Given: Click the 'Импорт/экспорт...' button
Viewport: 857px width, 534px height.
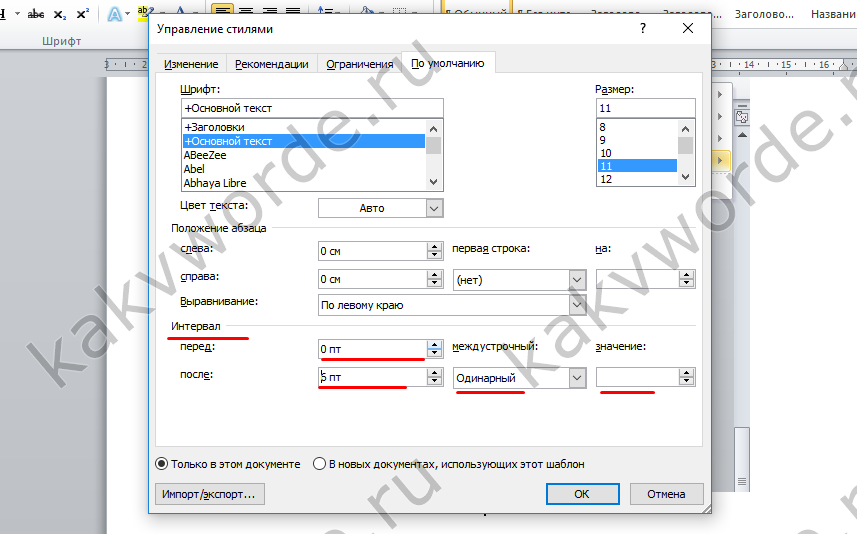Looking at the screenshot, I should [210, 494].
